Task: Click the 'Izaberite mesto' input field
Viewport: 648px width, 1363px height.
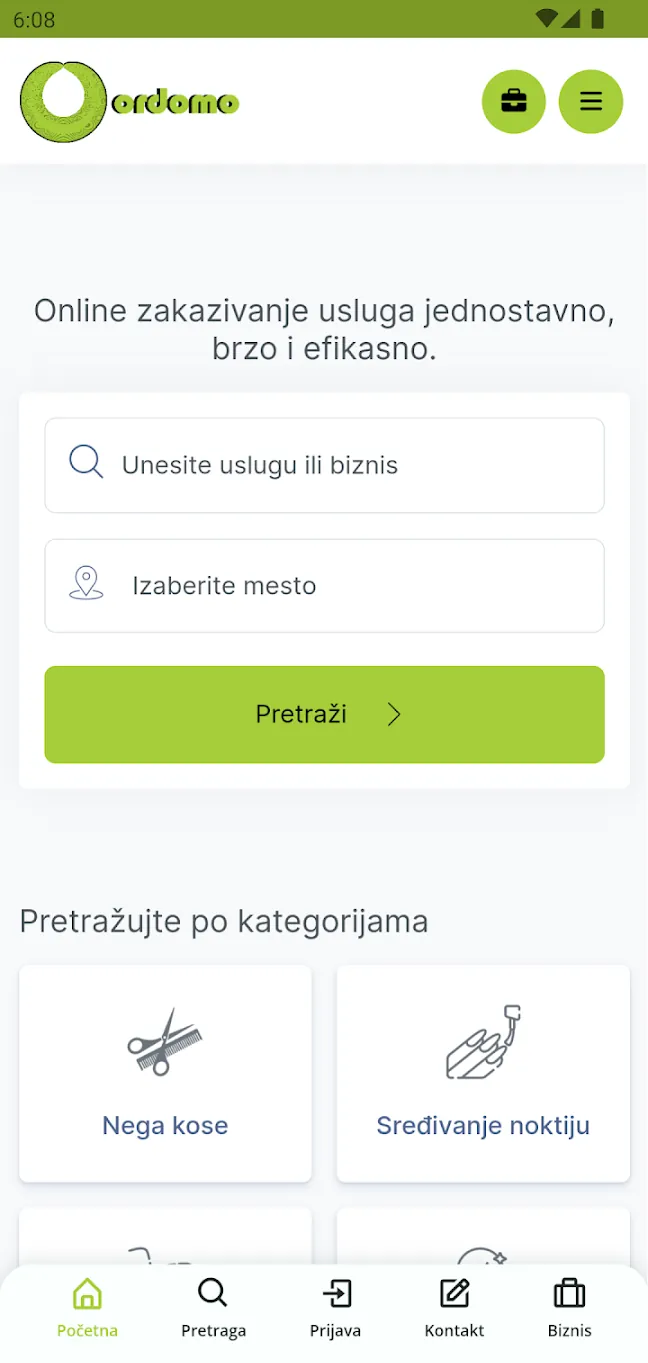Action: pyautogui.click(x=324, y=585)
